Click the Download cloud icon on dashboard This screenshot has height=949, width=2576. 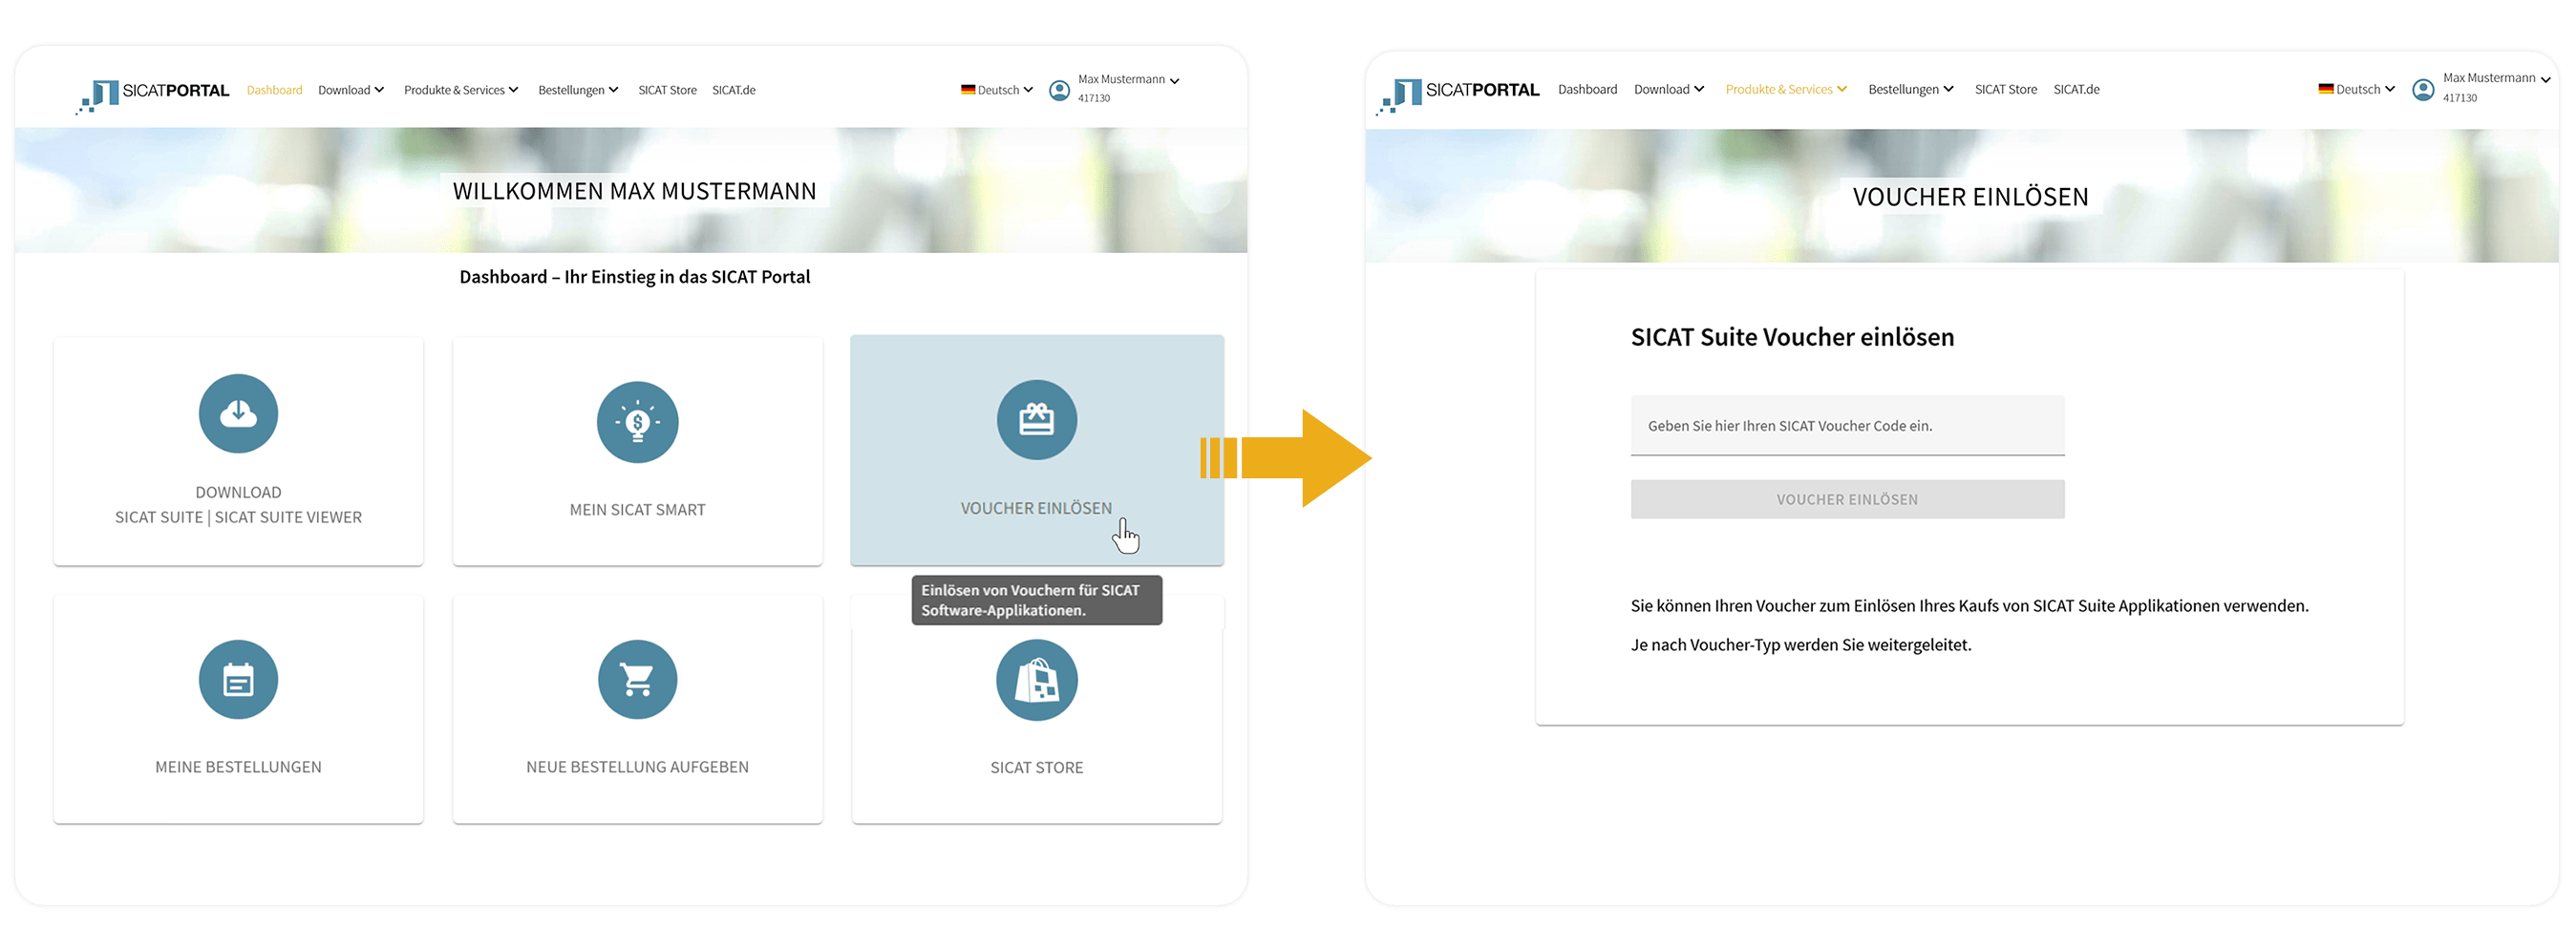tap(238, 413)
